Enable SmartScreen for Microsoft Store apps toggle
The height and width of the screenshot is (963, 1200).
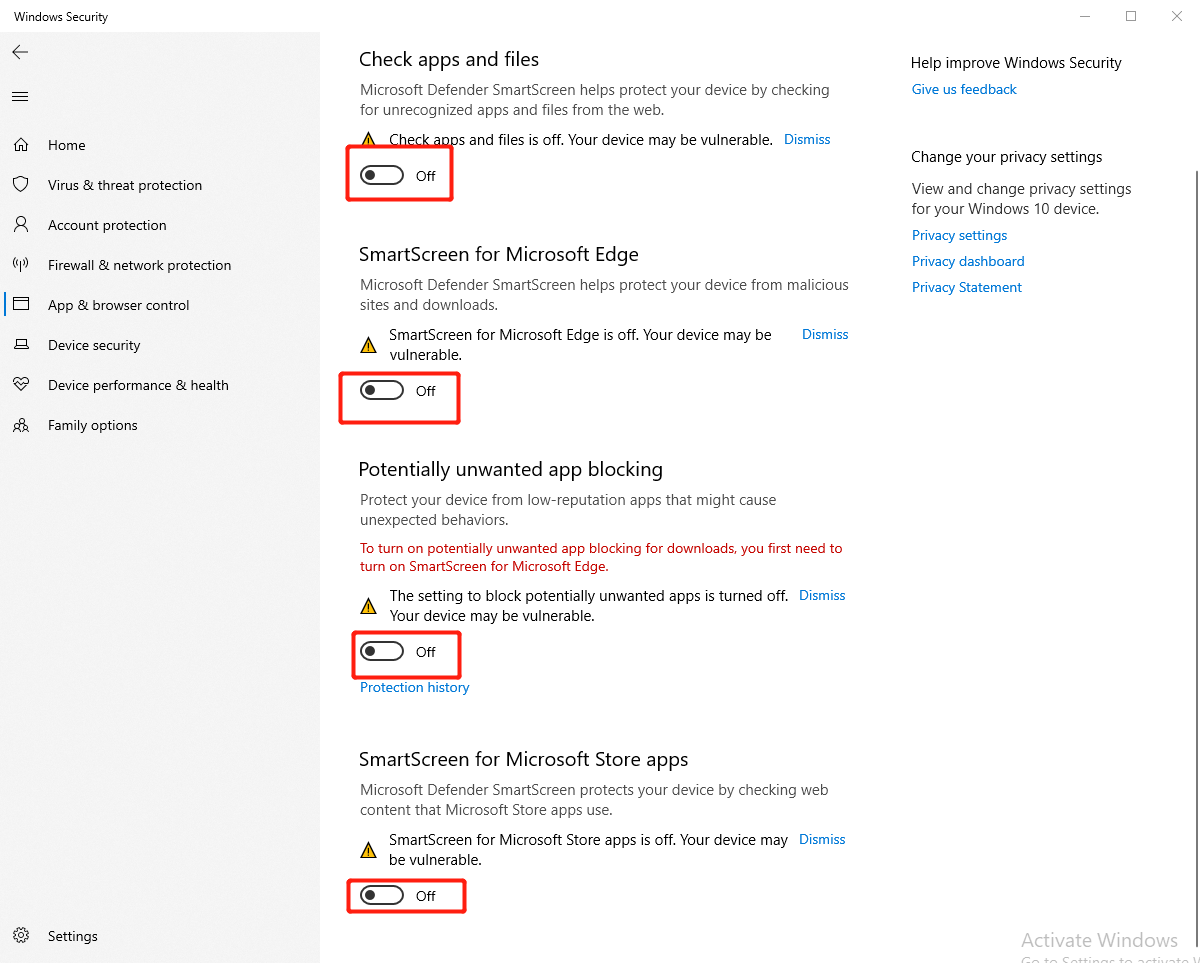tap(382, 896)
